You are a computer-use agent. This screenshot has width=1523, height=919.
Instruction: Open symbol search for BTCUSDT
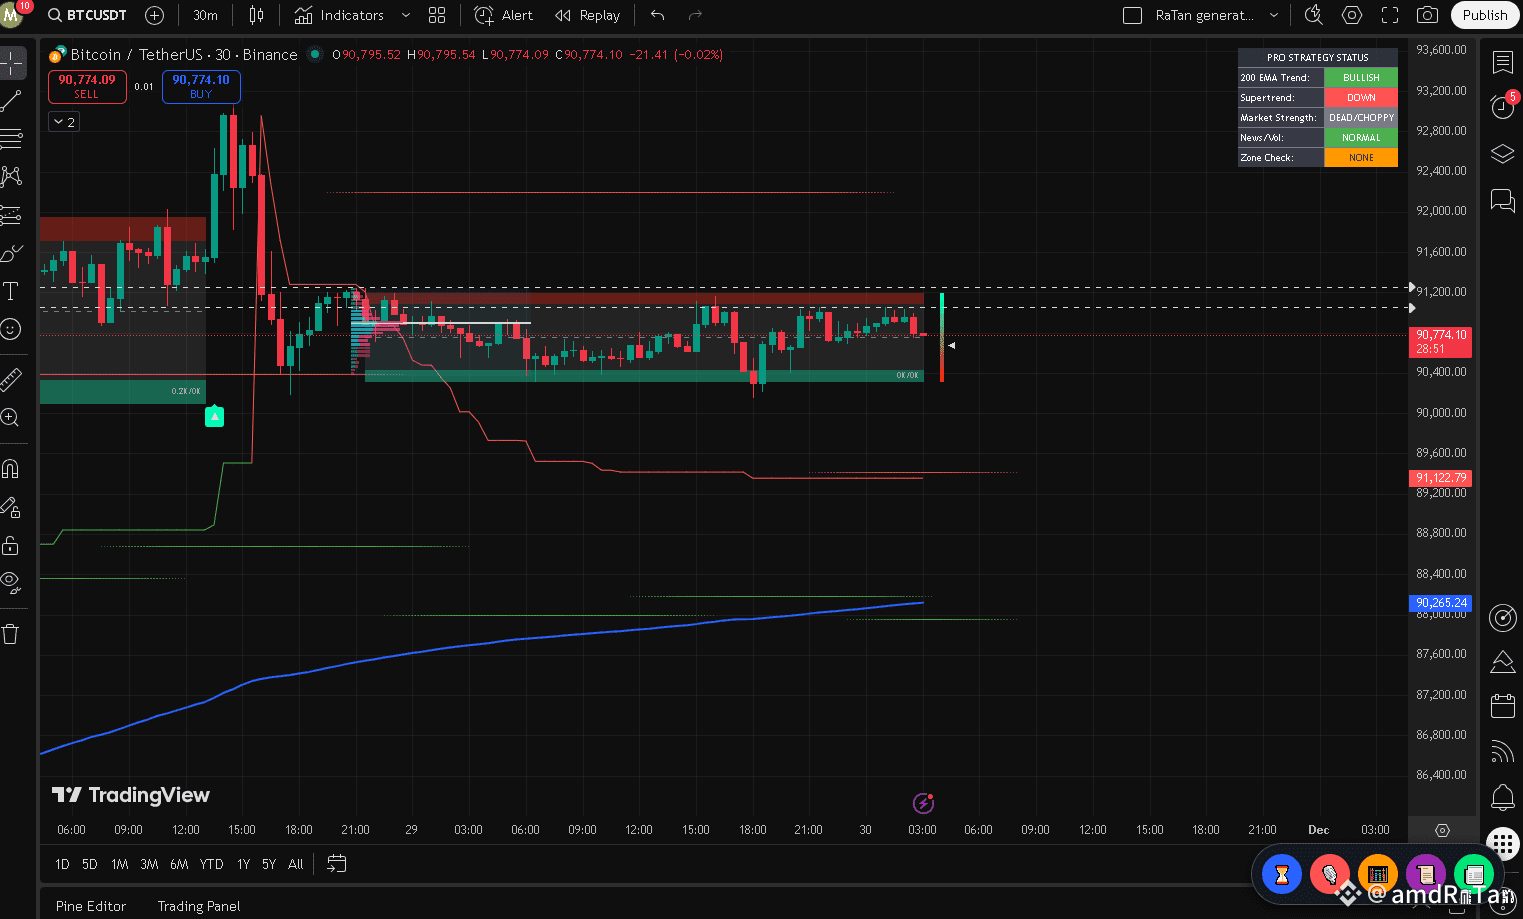[88, 15]
